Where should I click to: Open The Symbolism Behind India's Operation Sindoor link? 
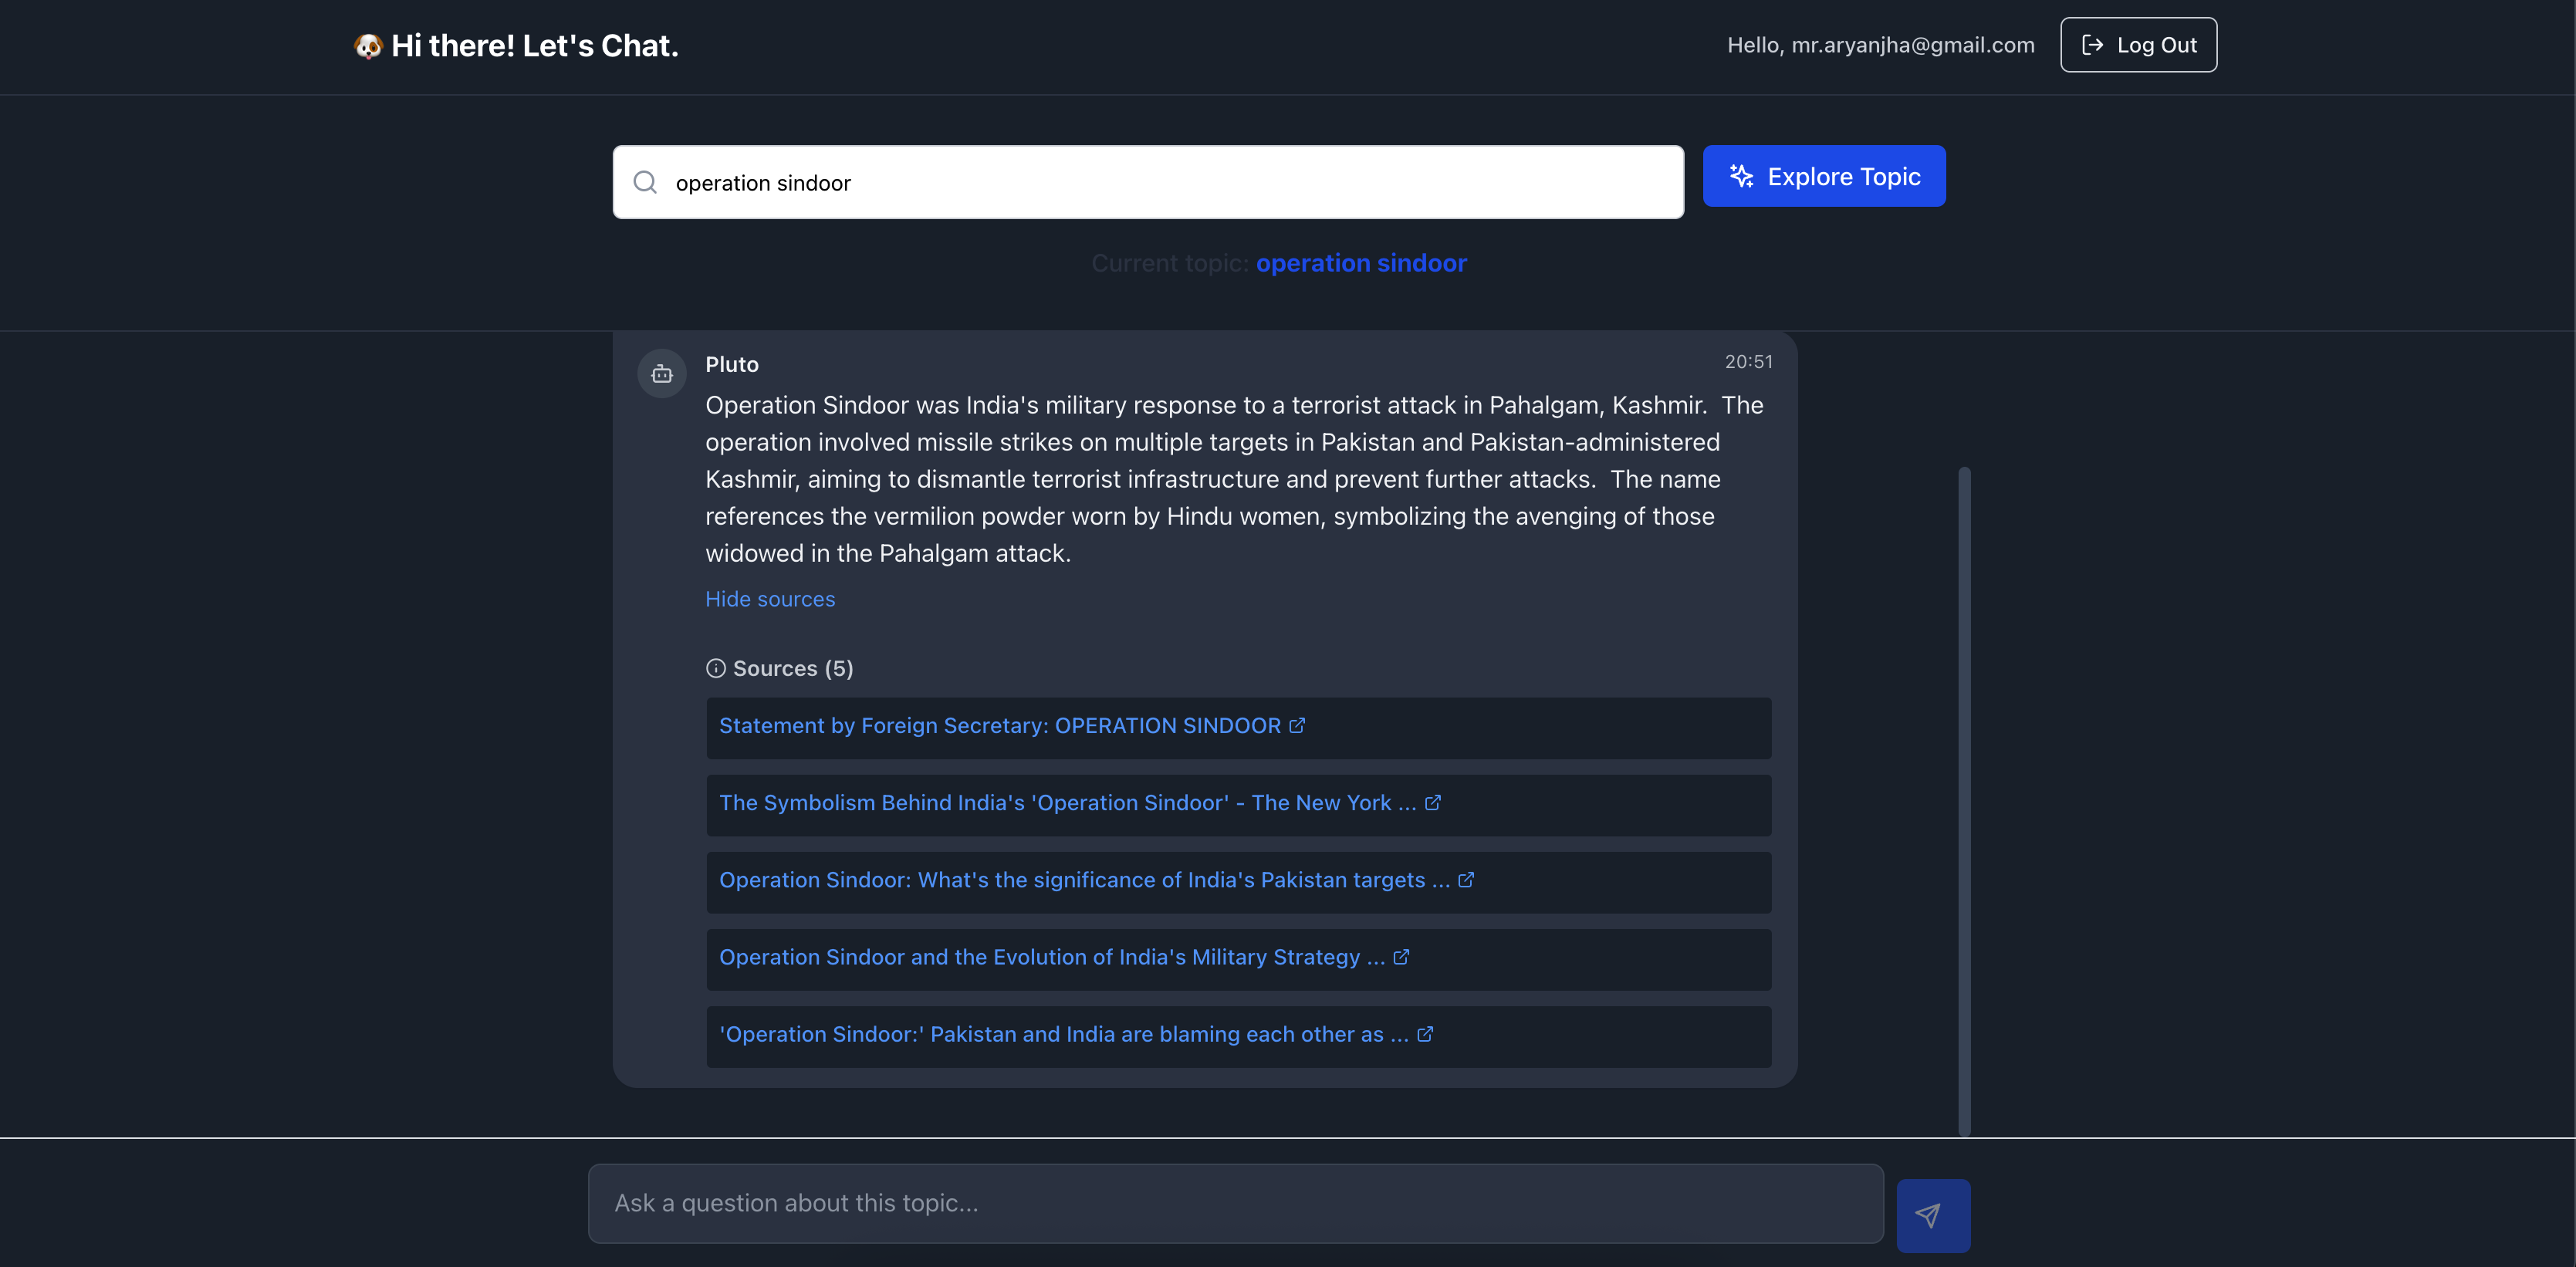1066,803
